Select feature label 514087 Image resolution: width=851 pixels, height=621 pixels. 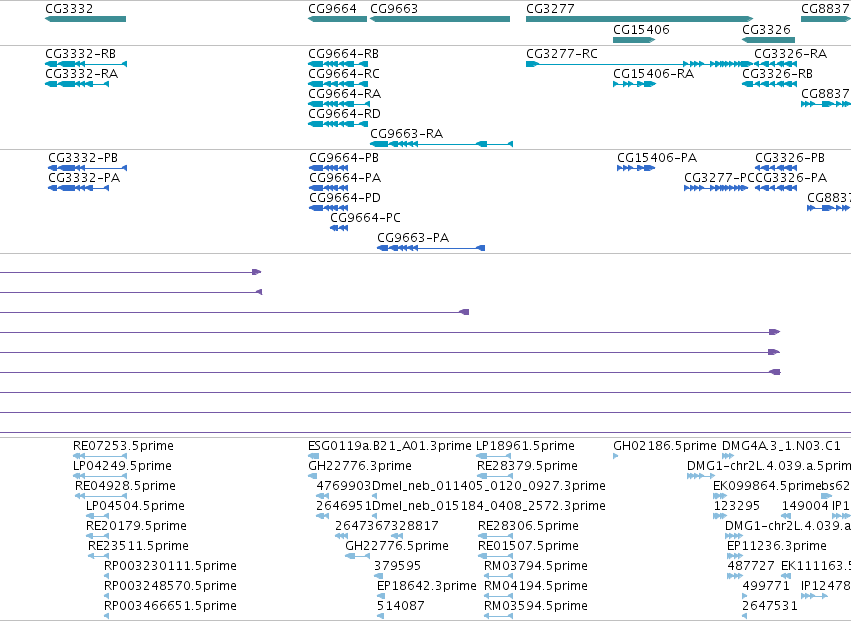click(x=401, y=606)
